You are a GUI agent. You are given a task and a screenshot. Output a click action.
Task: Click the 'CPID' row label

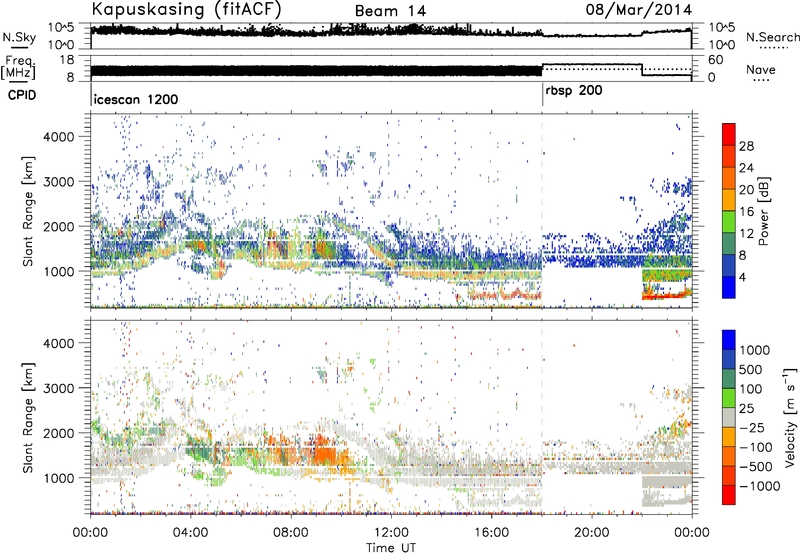coord(22,95)
